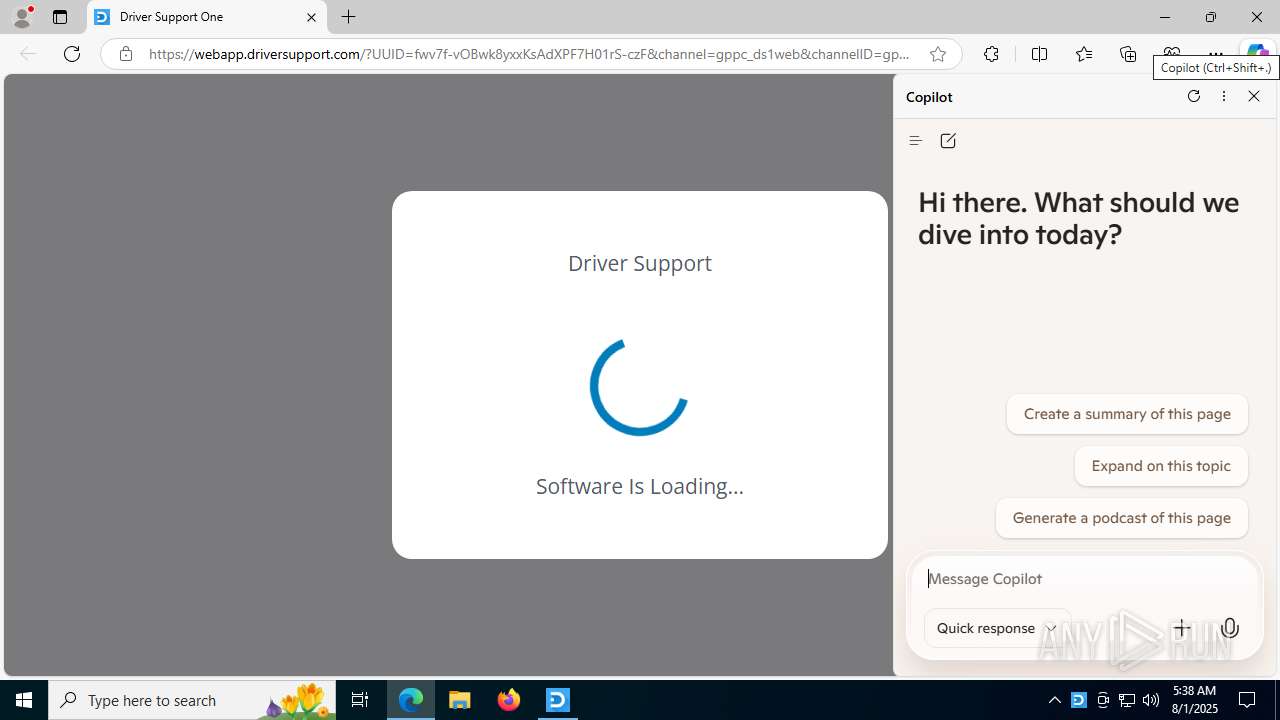The image size is (1280, 720).
Task: Open the volume control tray icon
Action: [1151, 700]
